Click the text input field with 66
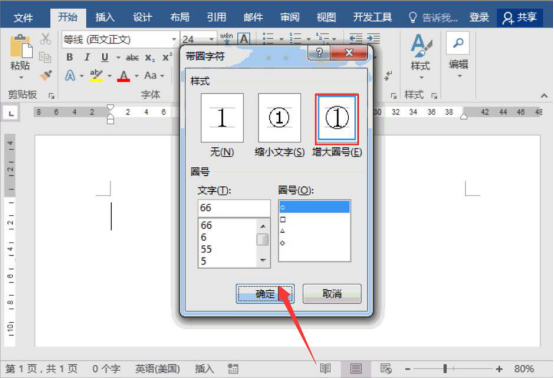 234,208
